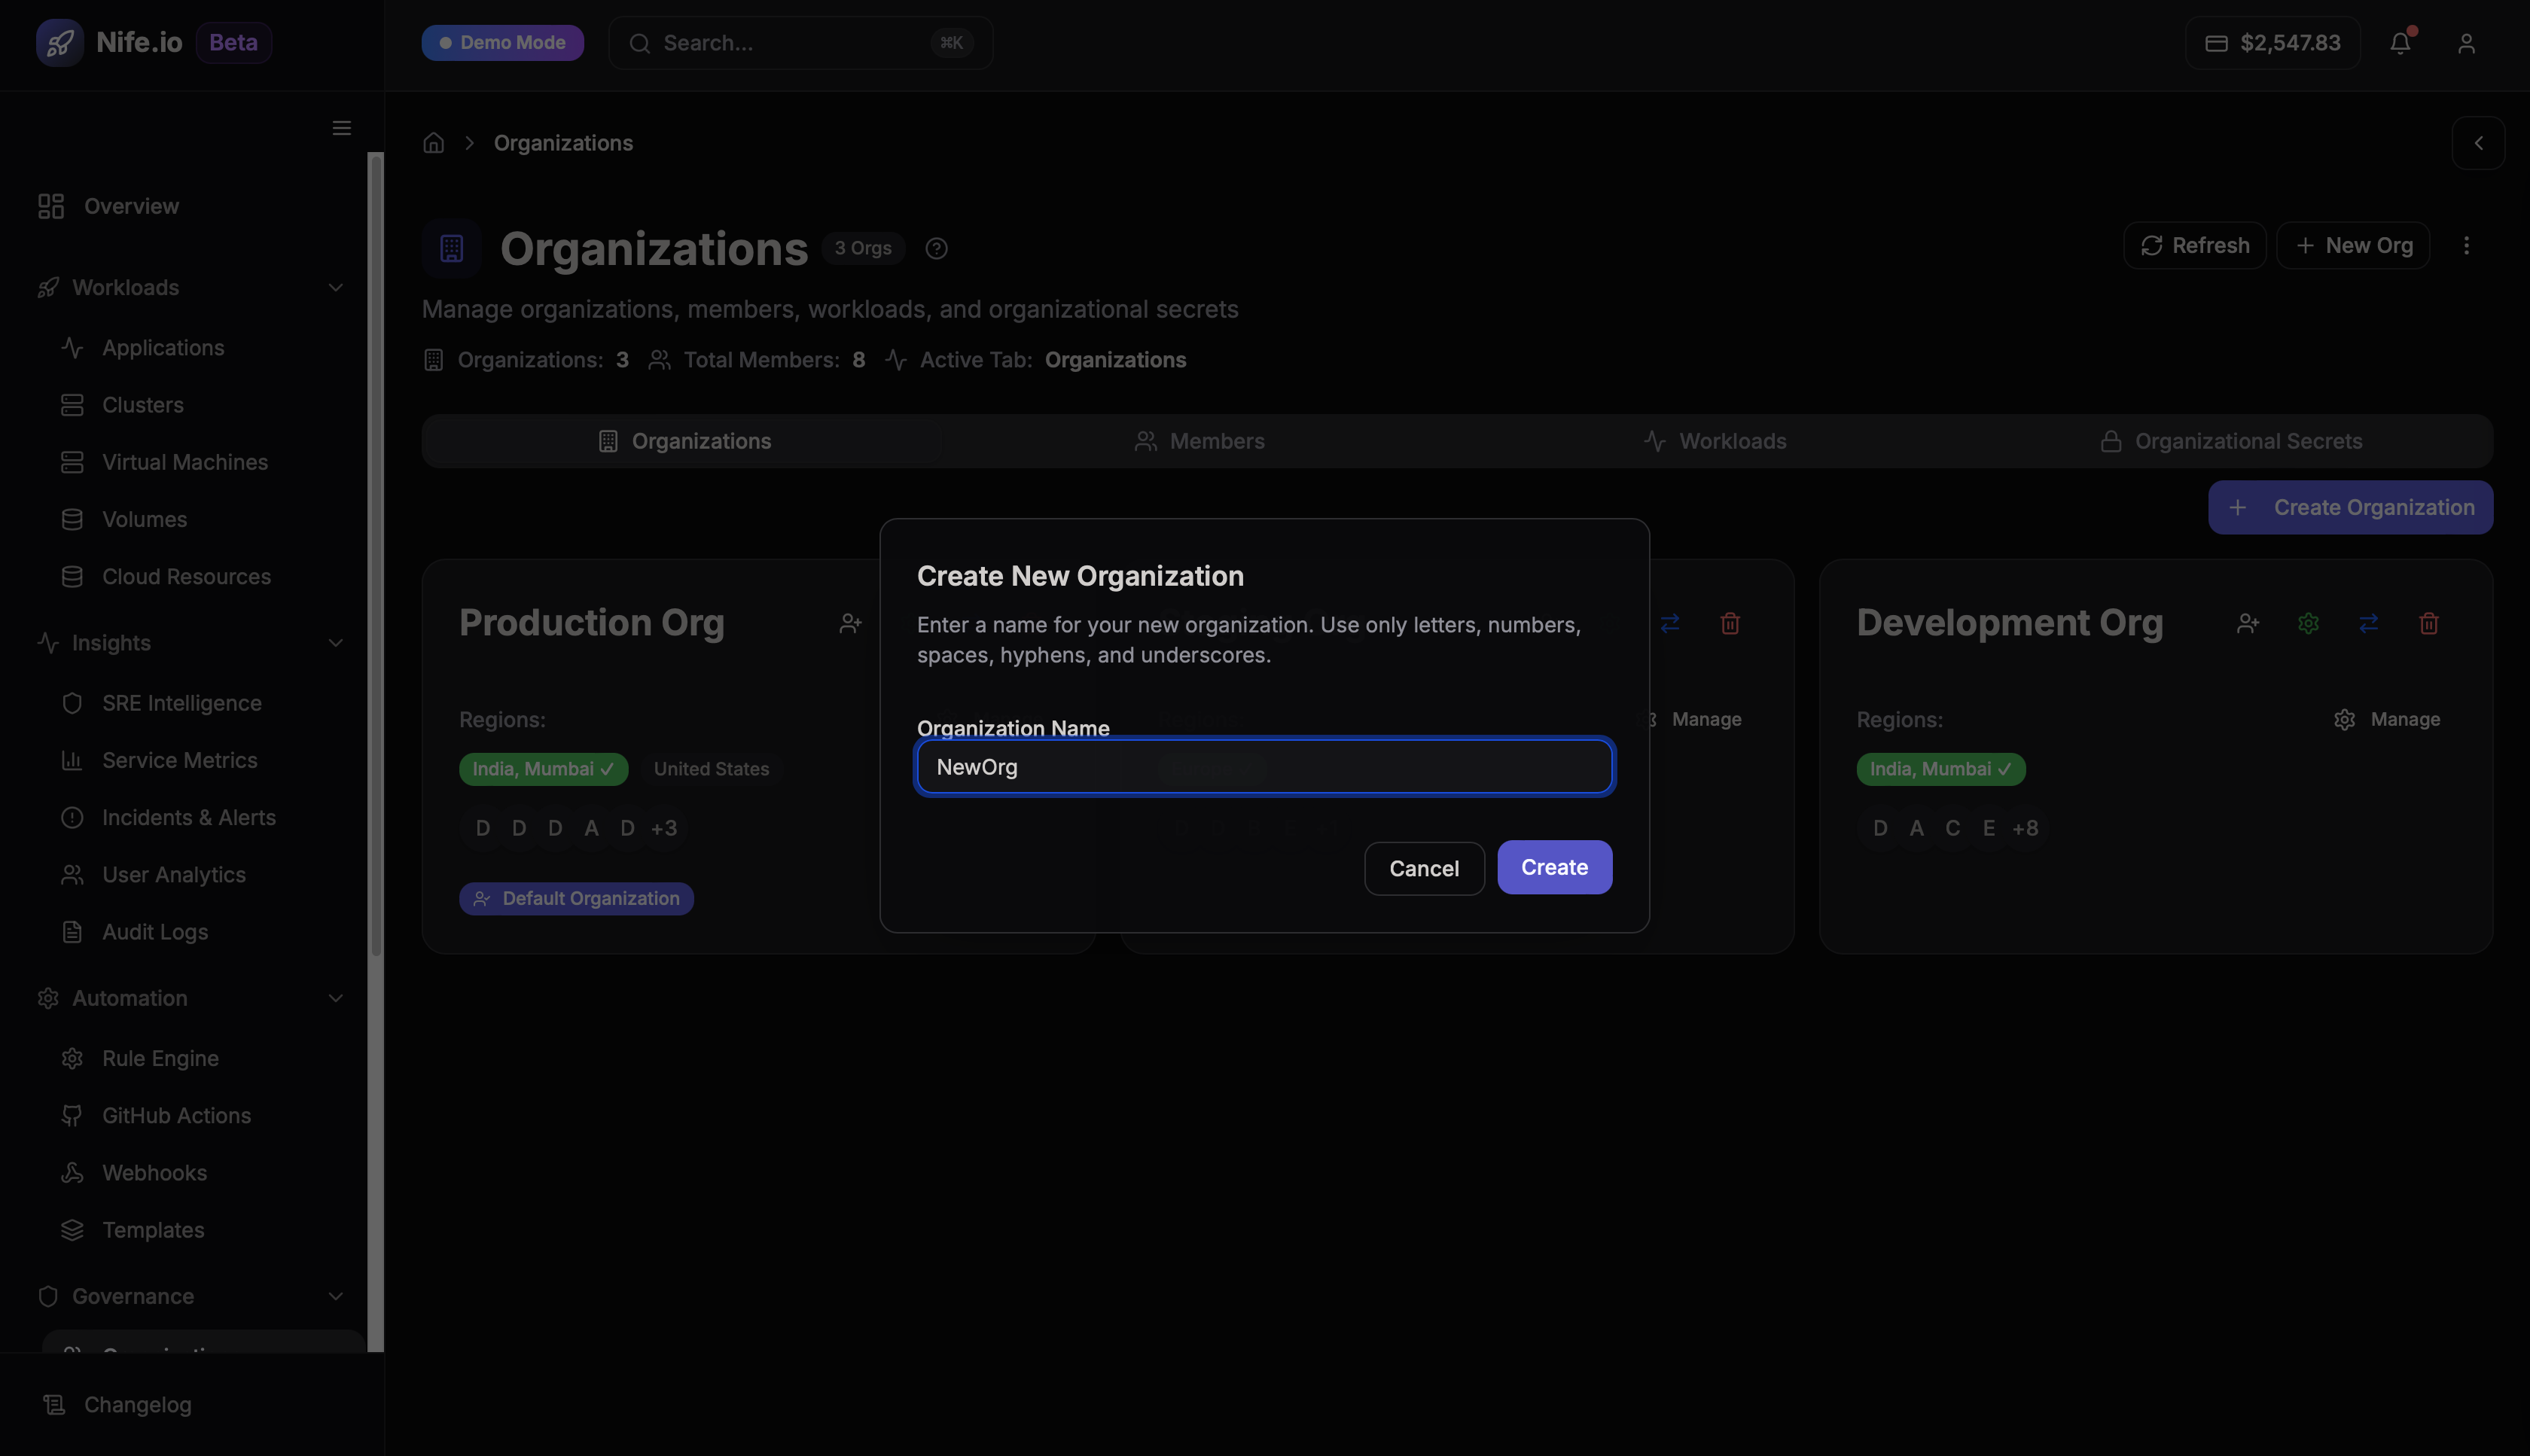This screenshot has height=1456, width=2530.
Task: Click the blue transfer arrows on Development Org
Action: click(2368, 623)
